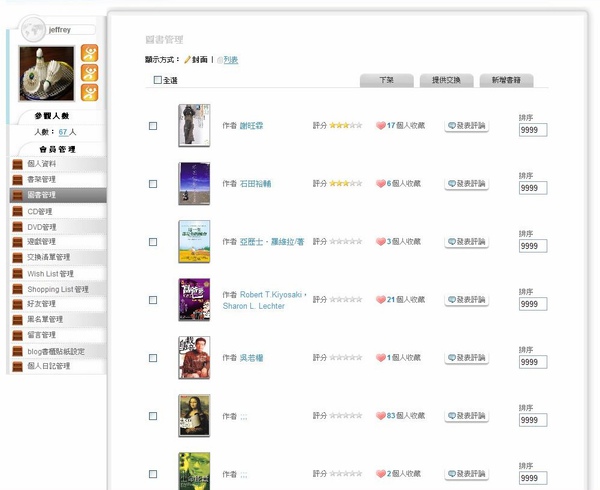Click the shelf icon beside 好友管理
This screenshot has height=490, width=600.
pyautogui.click(x=18, y=304)
